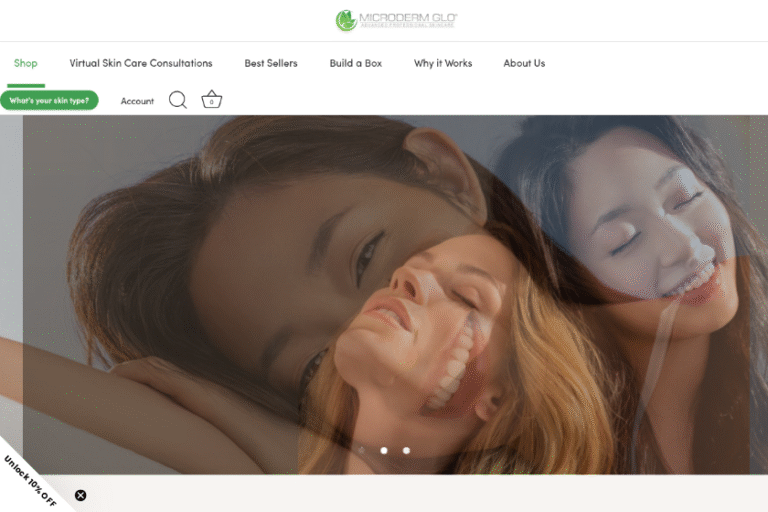This screenshot has width=768, height=512.
Task: Open the shopping basket icon
Action: click(211, 100)
